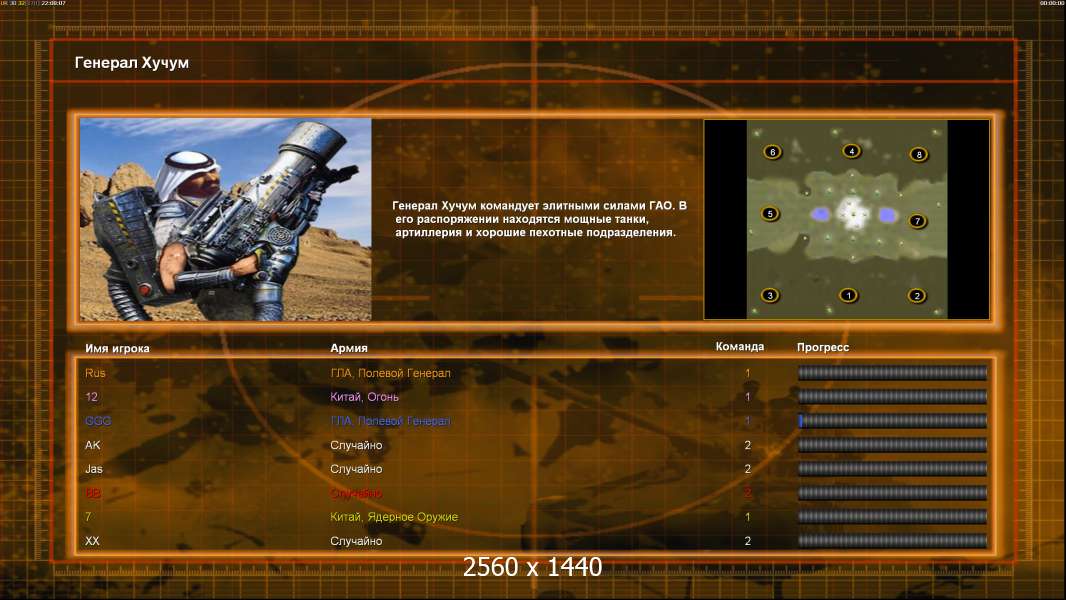This screenshot has width=1066, height=600.
Task: Click team number 2 in the BB row
Action: (747, 493)
